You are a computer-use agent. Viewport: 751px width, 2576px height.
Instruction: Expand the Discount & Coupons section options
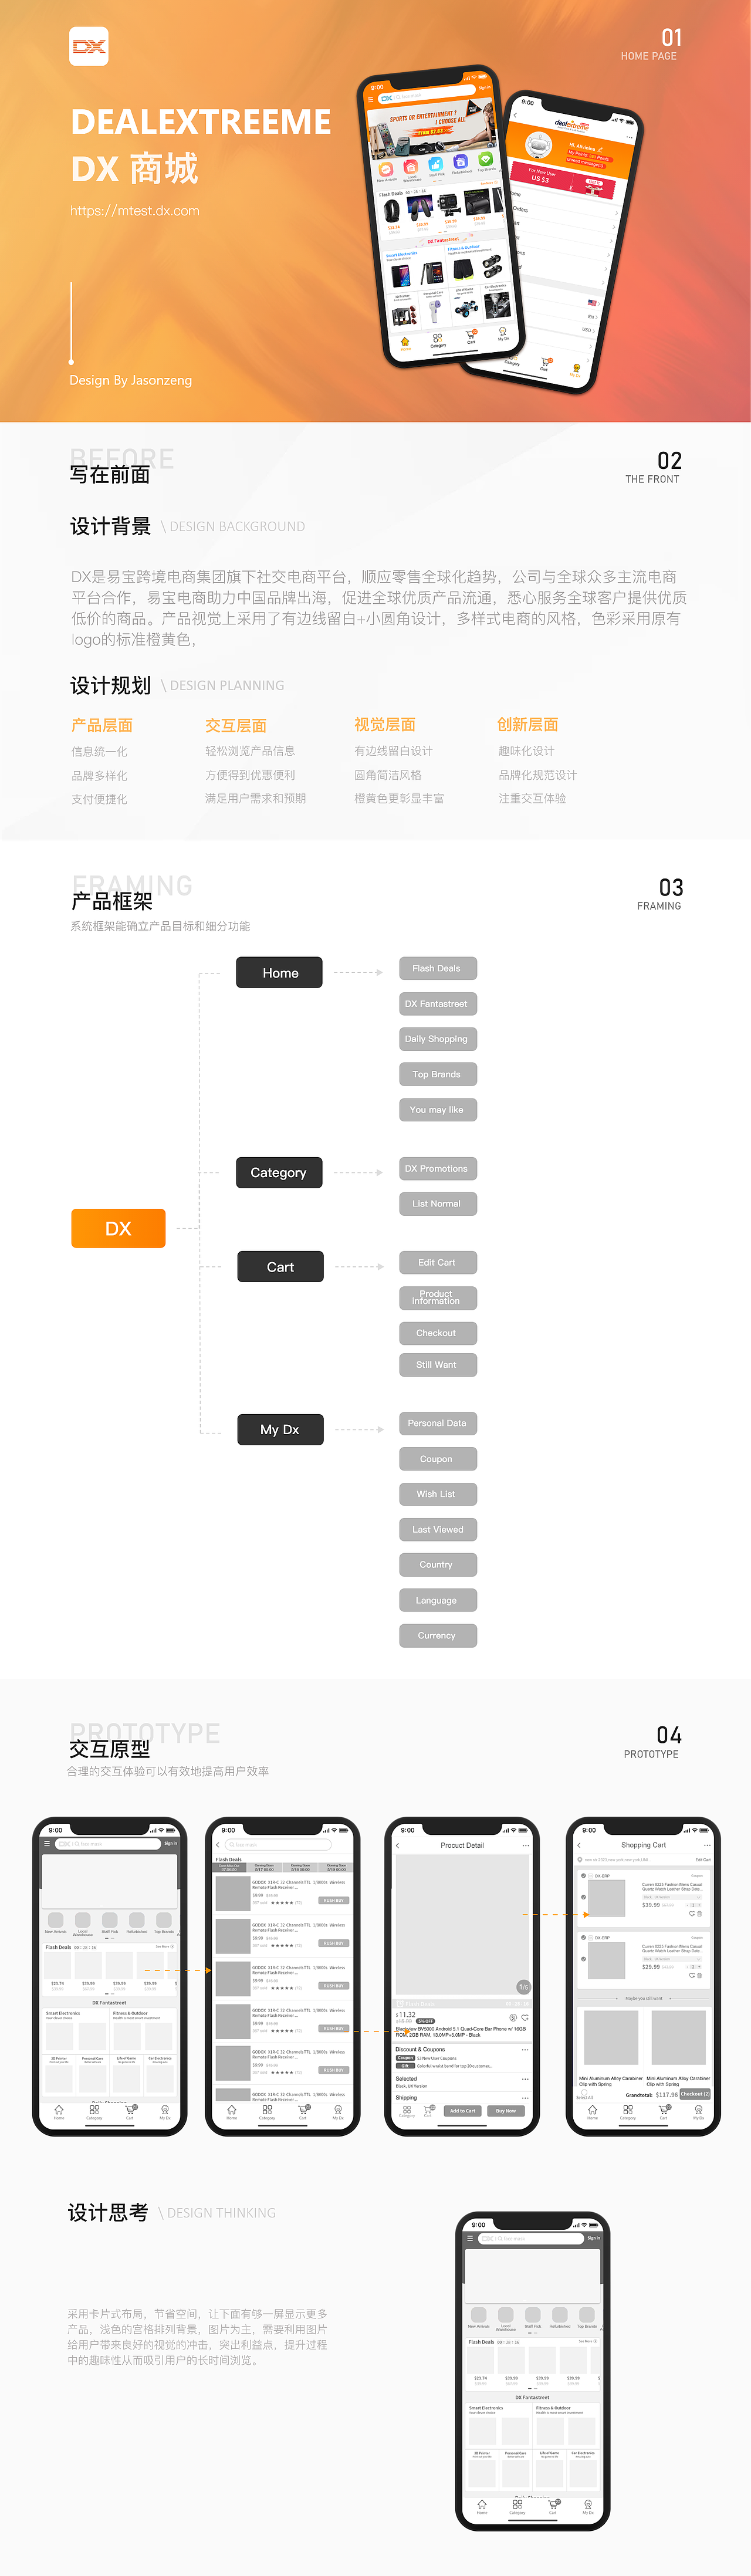524,2049
